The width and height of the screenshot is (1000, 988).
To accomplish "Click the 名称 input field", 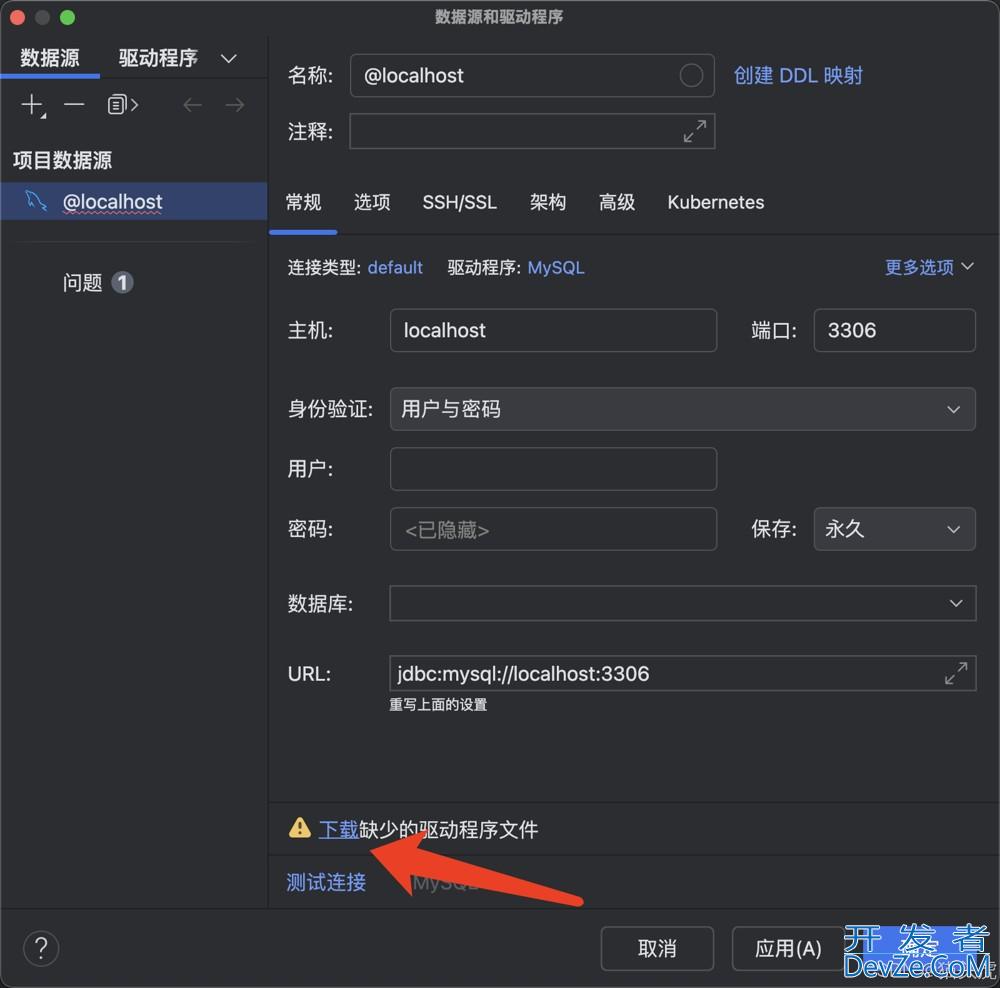I will click(x=532, y=76).
